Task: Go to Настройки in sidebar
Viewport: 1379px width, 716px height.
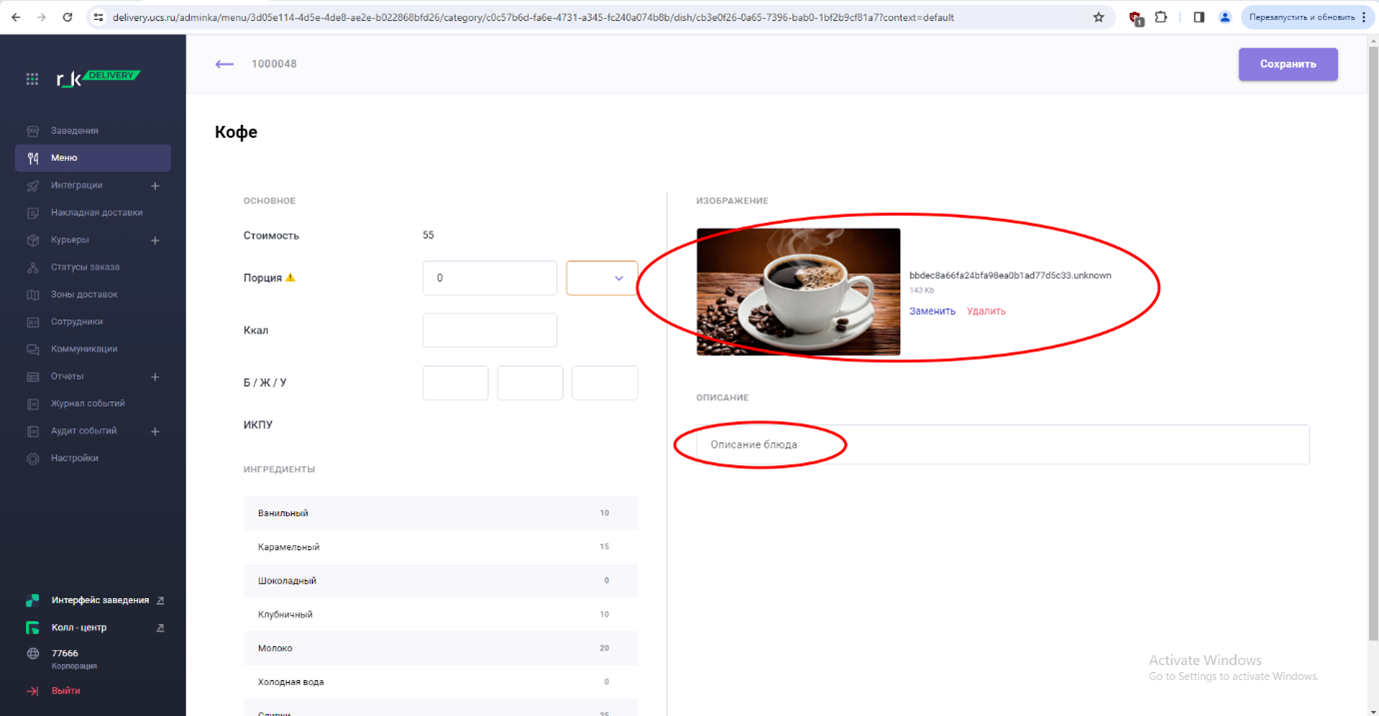Action: (74, 458)
